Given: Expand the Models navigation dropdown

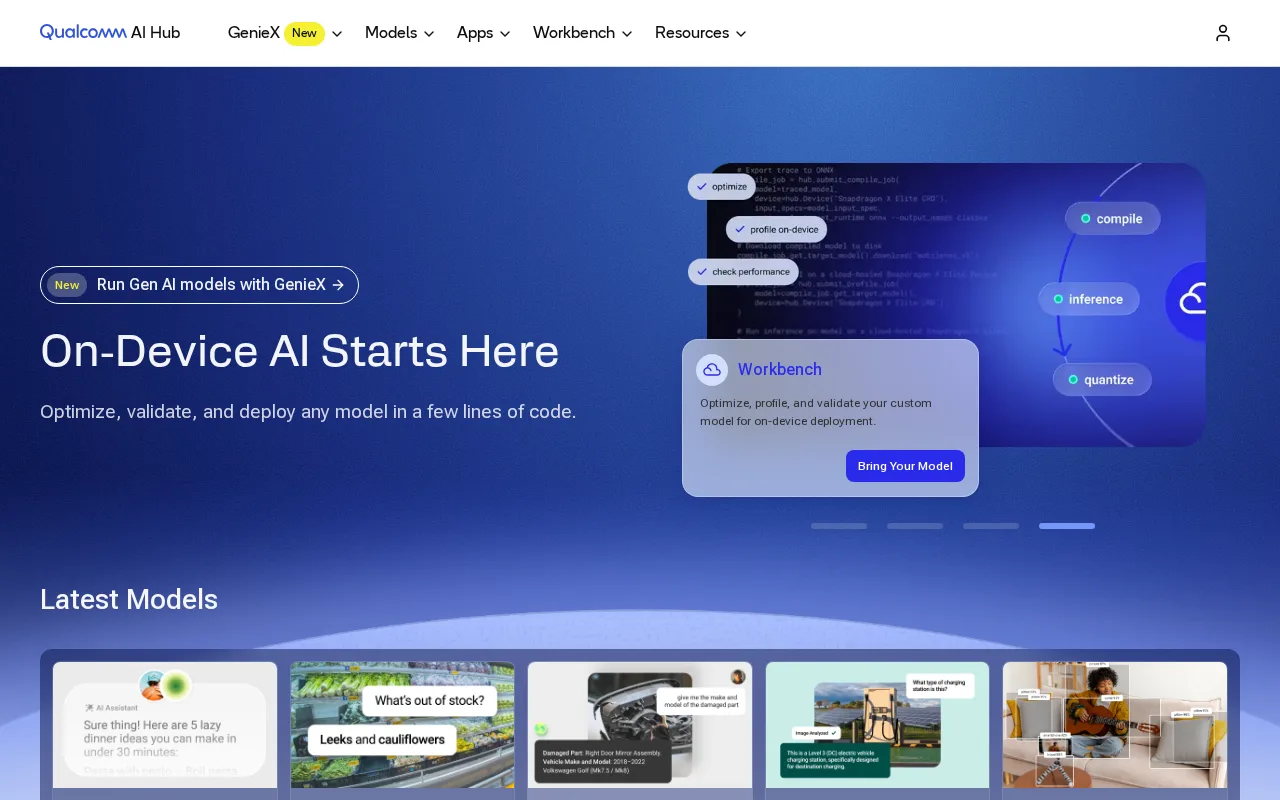Looking at the screenshot, I should [x=399, y=33].
